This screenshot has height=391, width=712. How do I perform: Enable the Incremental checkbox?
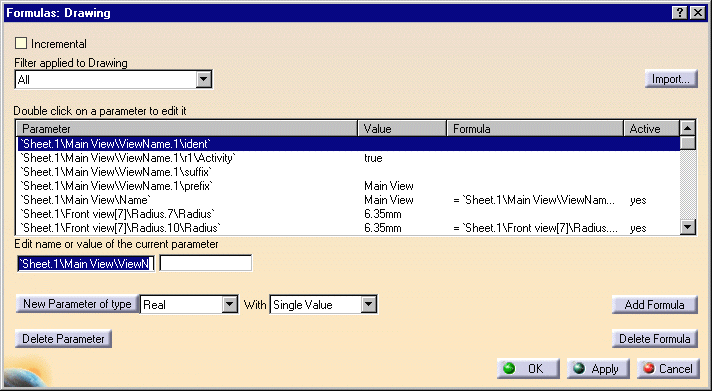click(21, 44)
